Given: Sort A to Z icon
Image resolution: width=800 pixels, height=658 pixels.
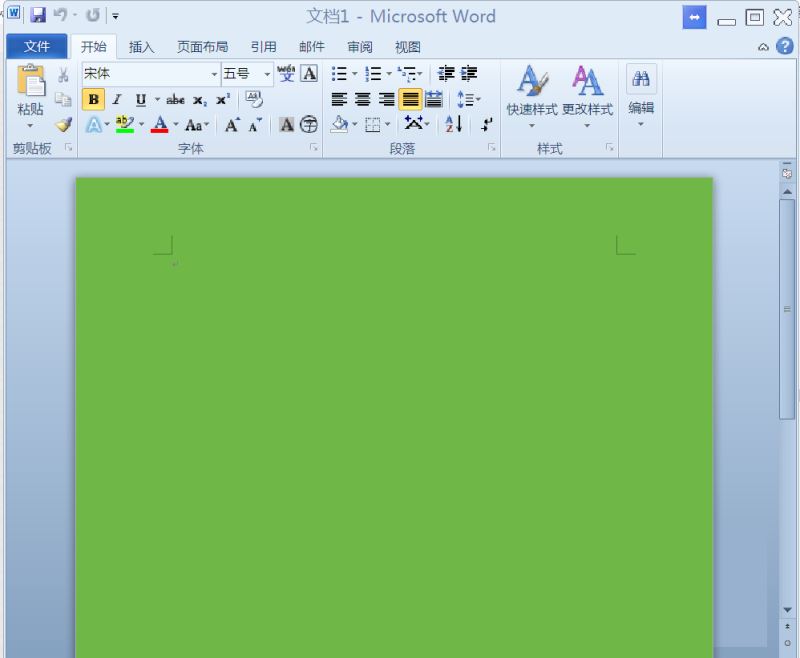Looking at the screenshot, I should click(454, 124).
